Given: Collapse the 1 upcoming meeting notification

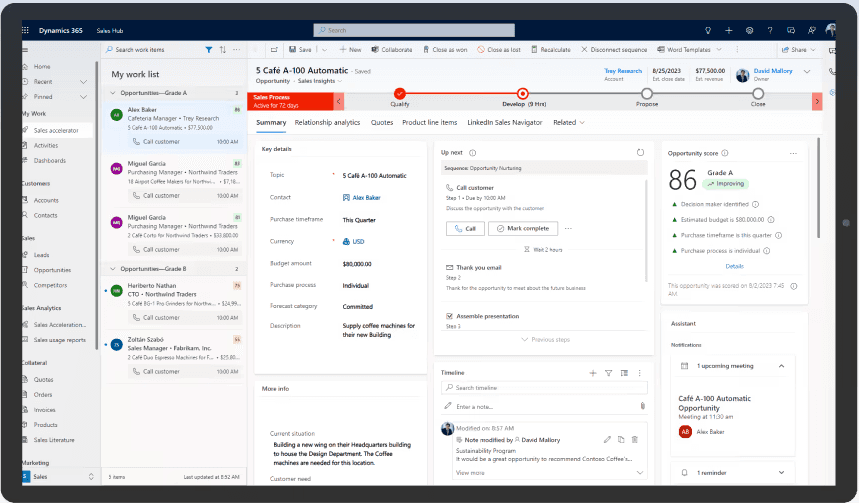Looking at the screenshot, I should (781, 366).
